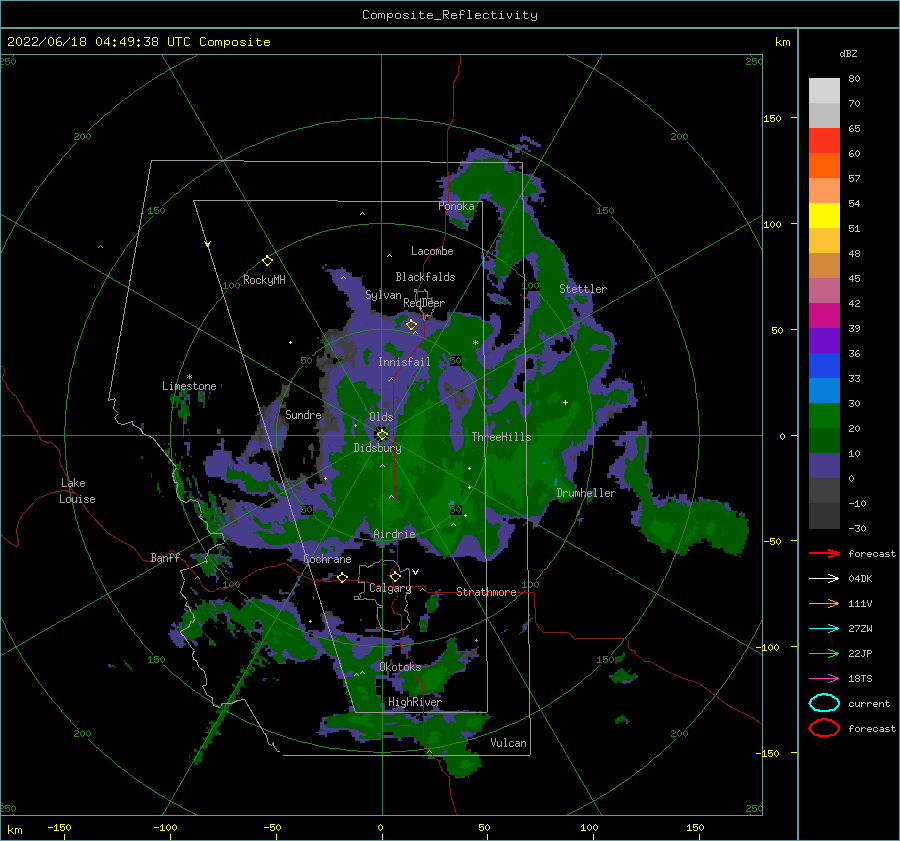
Task: Click the Okotoks label
Action: pos(400,666)
